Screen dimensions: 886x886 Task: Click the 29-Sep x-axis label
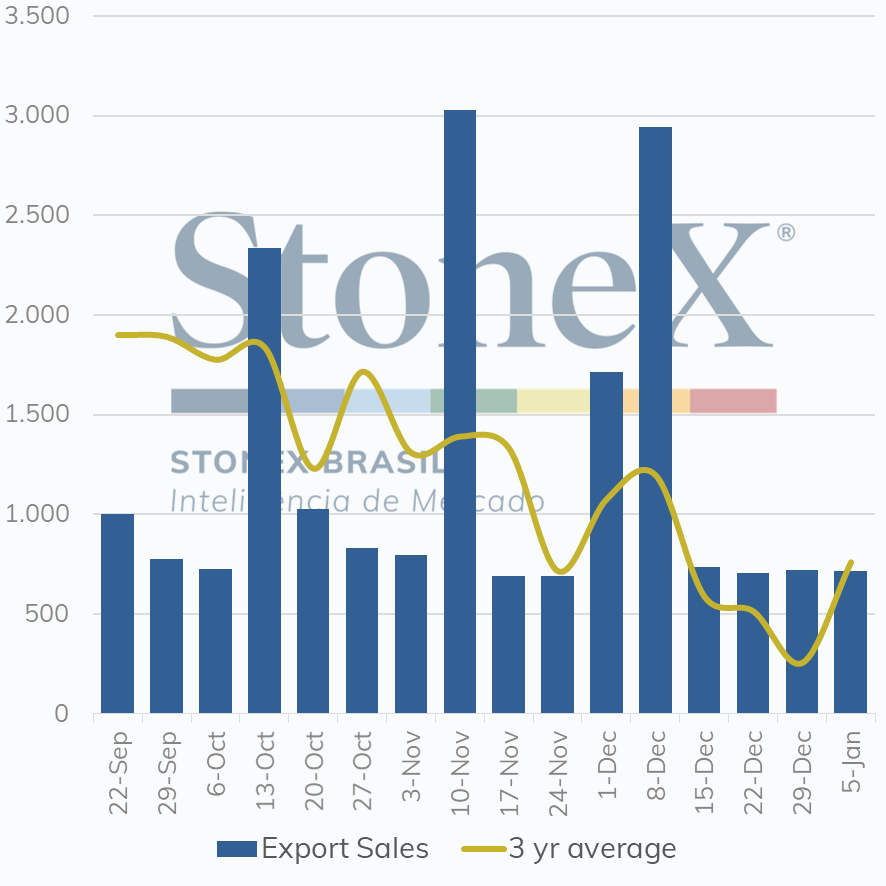(167, 772)
